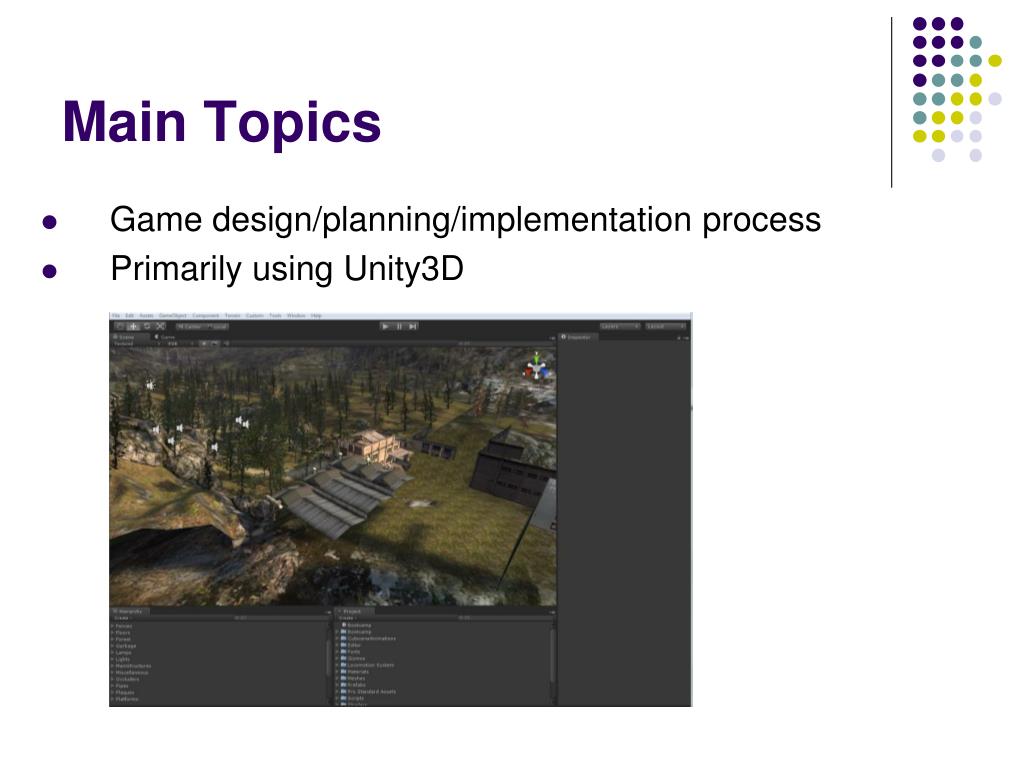Screen dimensions: 1024x768
Task: Expand the Floors item in Hierarchy
Action: pyautogui.click(x=112, y=633)
